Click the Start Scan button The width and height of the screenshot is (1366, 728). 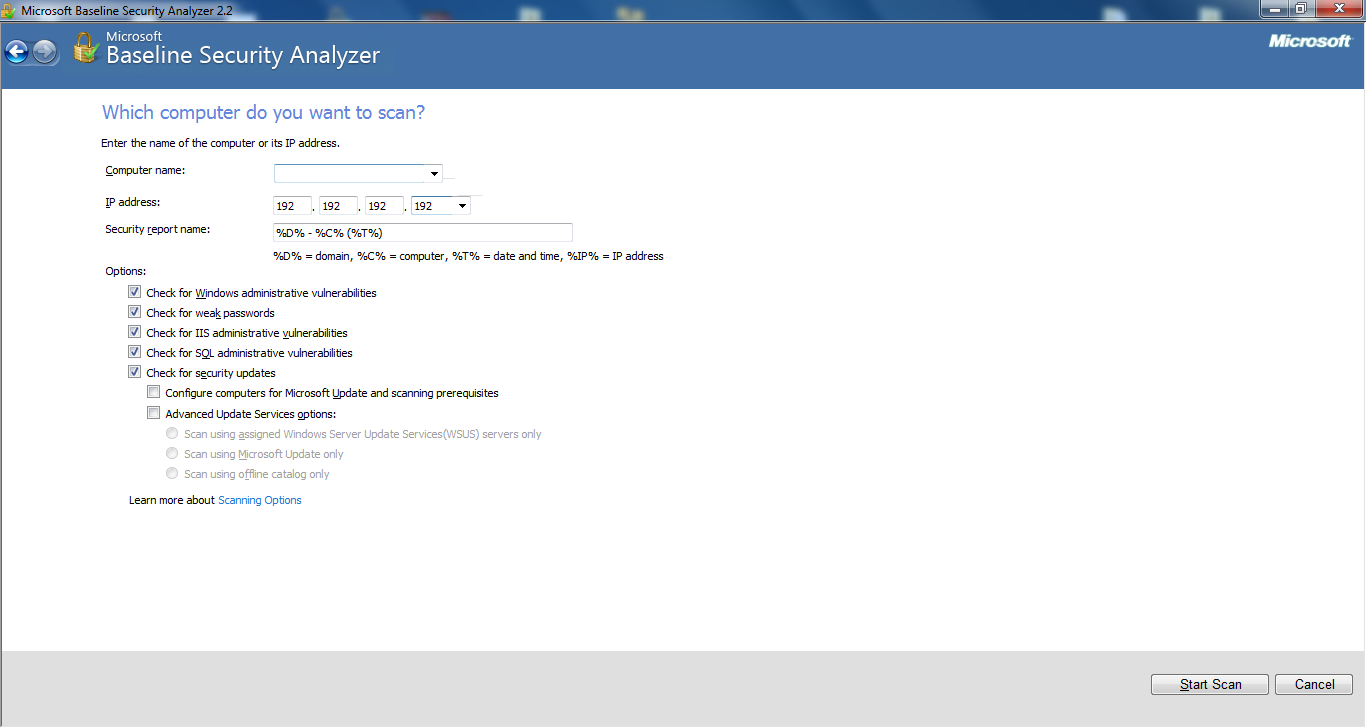pyautogui.click(x=1209, y=685)
